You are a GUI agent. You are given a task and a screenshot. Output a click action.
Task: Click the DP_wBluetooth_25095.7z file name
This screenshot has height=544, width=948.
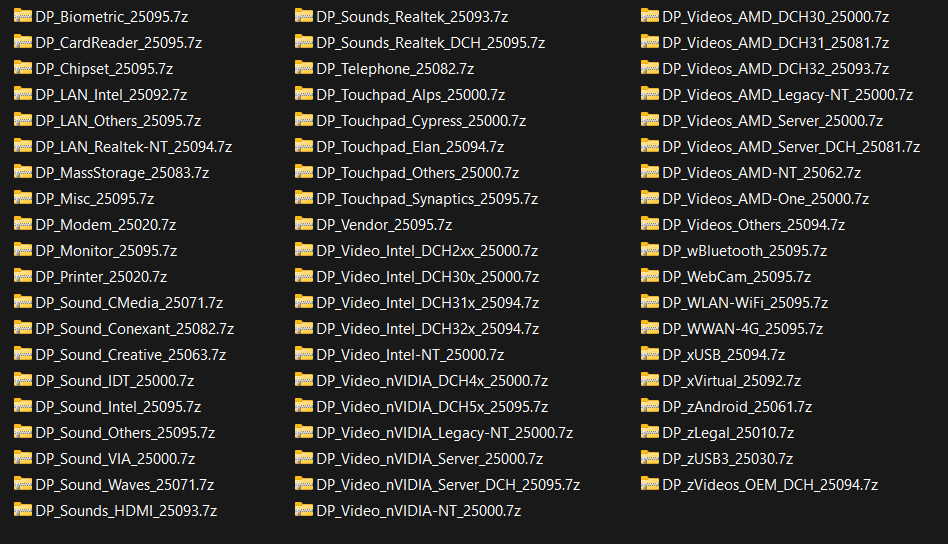pyautogui.click(x=744, y=251)
